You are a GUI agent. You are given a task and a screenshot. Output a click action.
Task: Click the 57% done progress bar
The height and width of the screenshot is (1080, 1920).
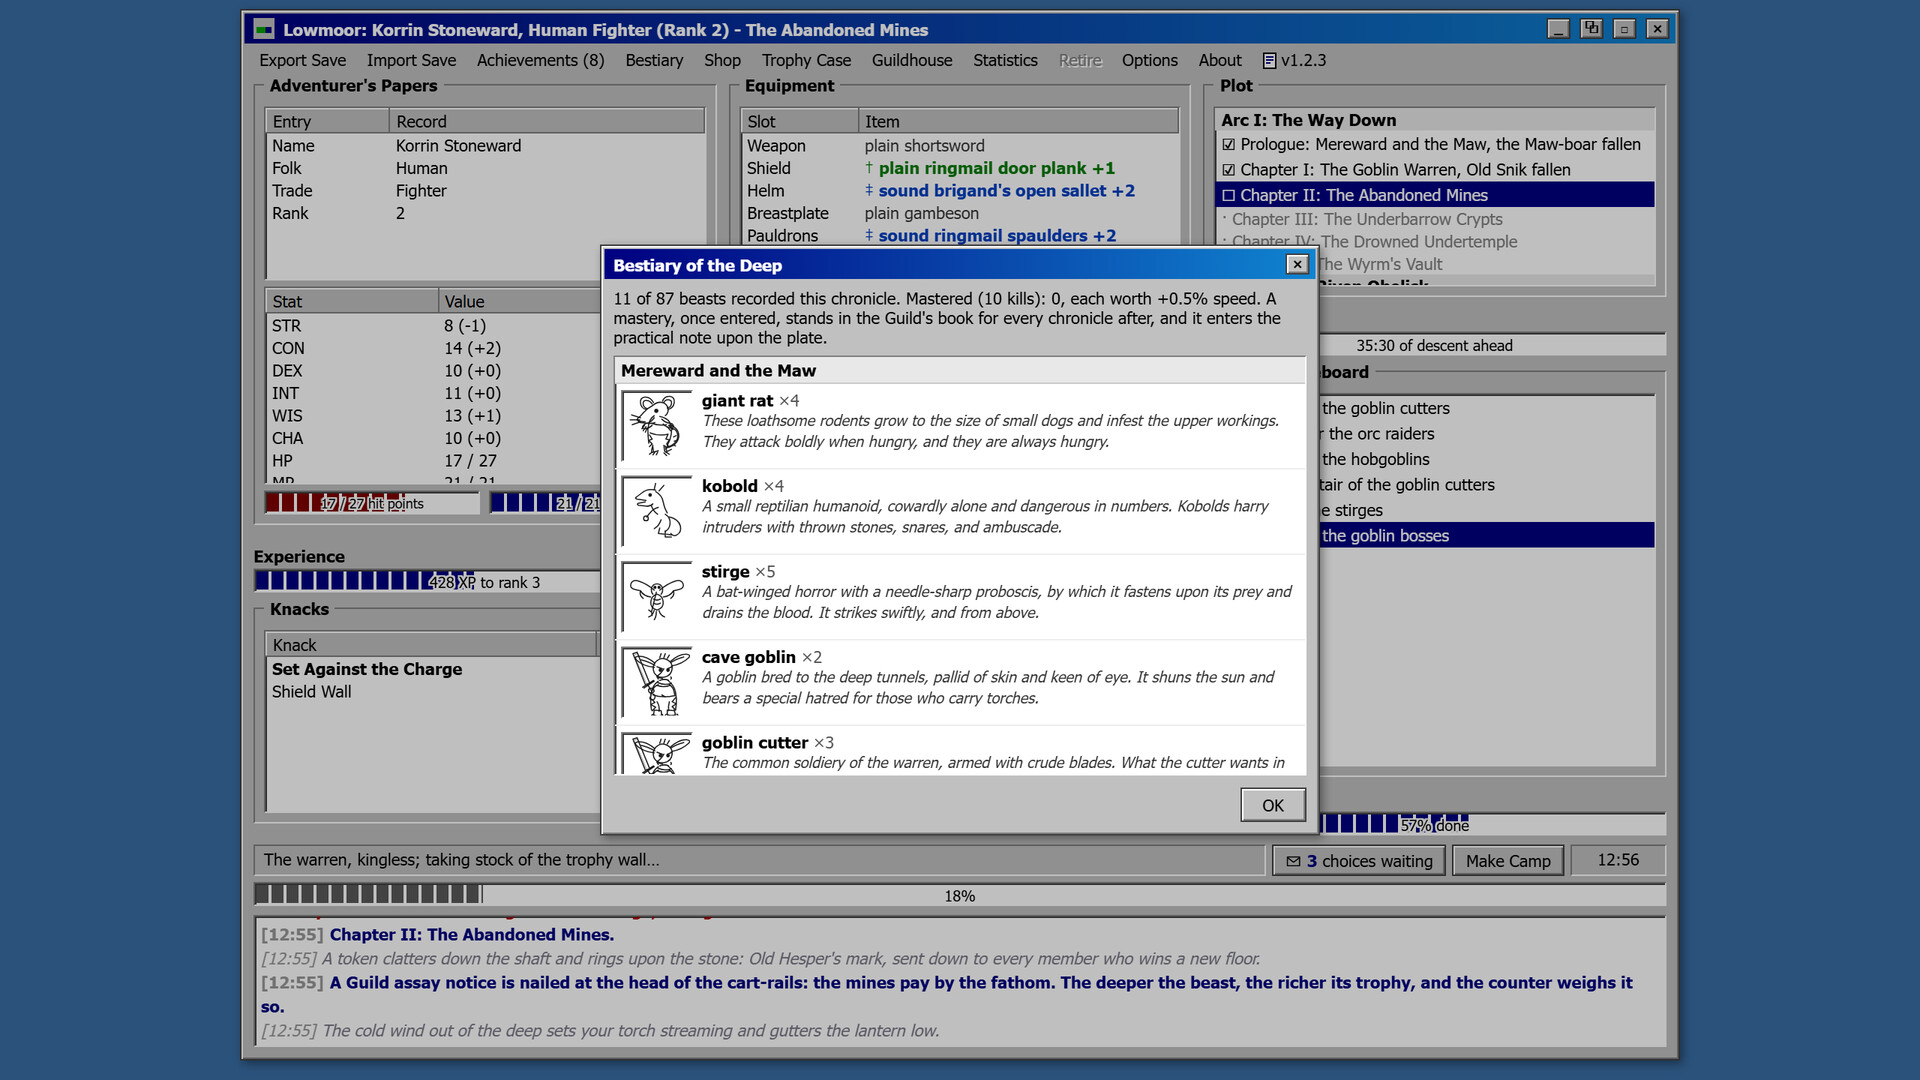[x=1490, y=825]
